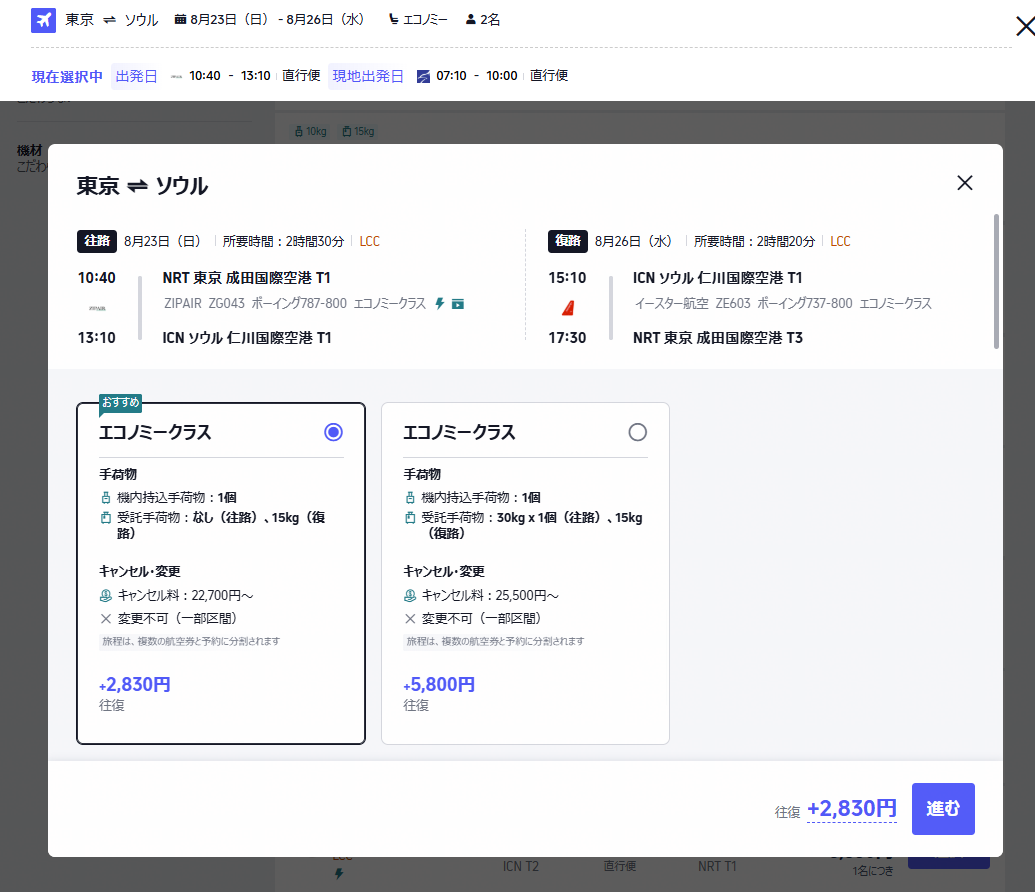Select the recommended +2,830円 economy fare radio
The width and height of the screenshot is (1035, 892).
333,432
